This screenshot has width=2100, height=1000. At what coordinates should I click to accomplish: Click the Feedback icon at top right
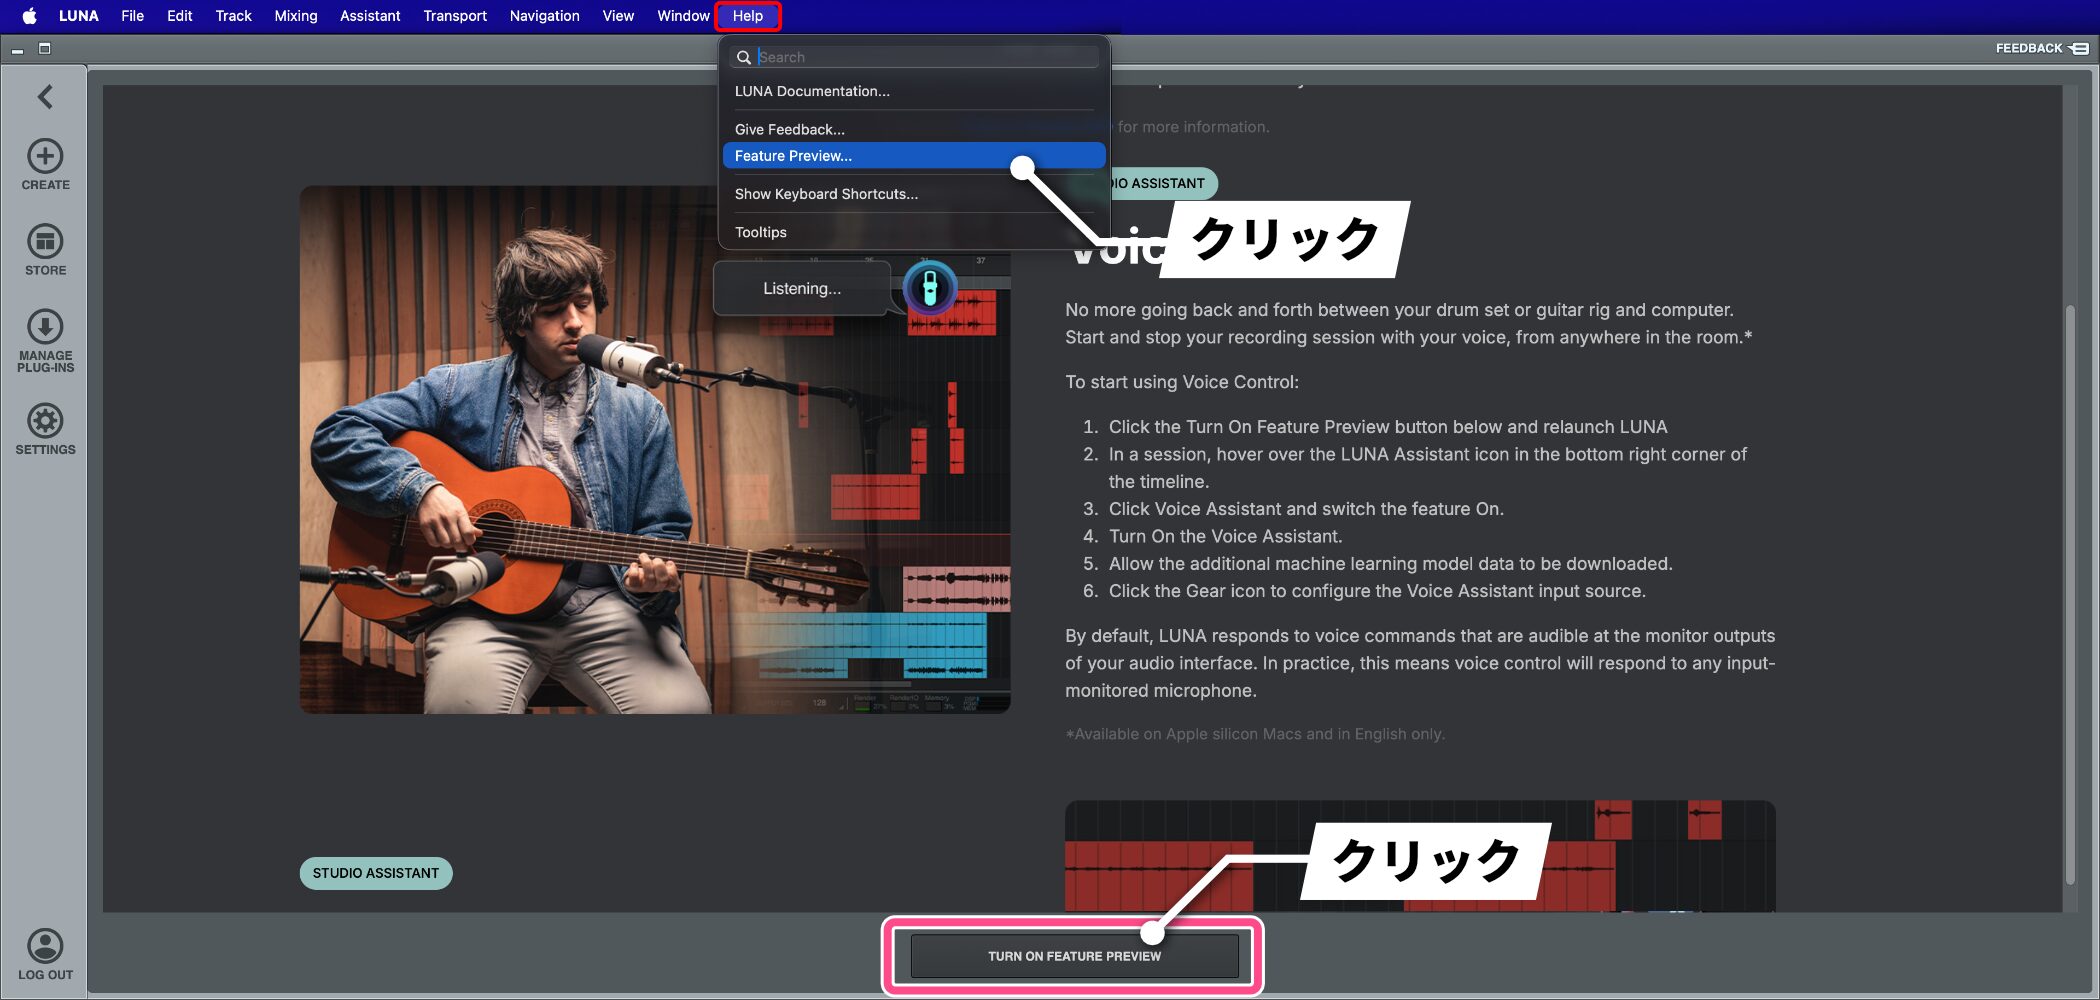point(2079,48)
